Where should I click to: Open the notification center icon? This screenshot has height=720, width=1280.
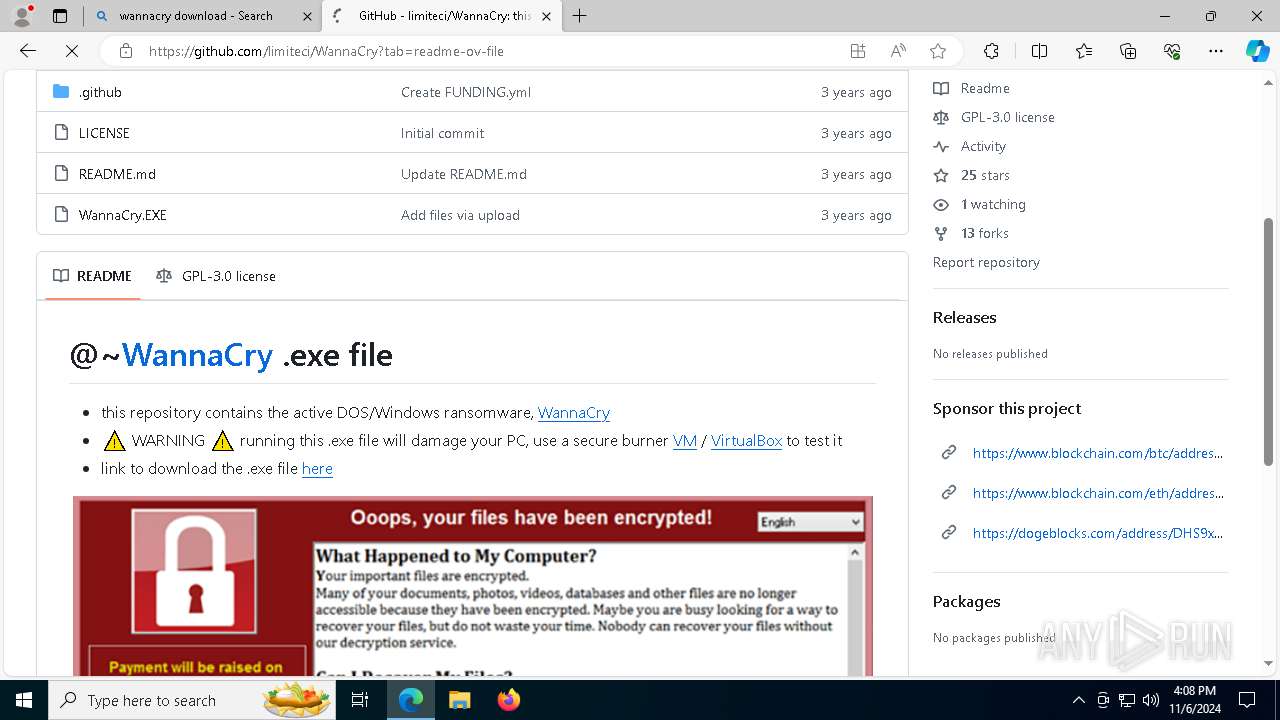click(1247, 700)
